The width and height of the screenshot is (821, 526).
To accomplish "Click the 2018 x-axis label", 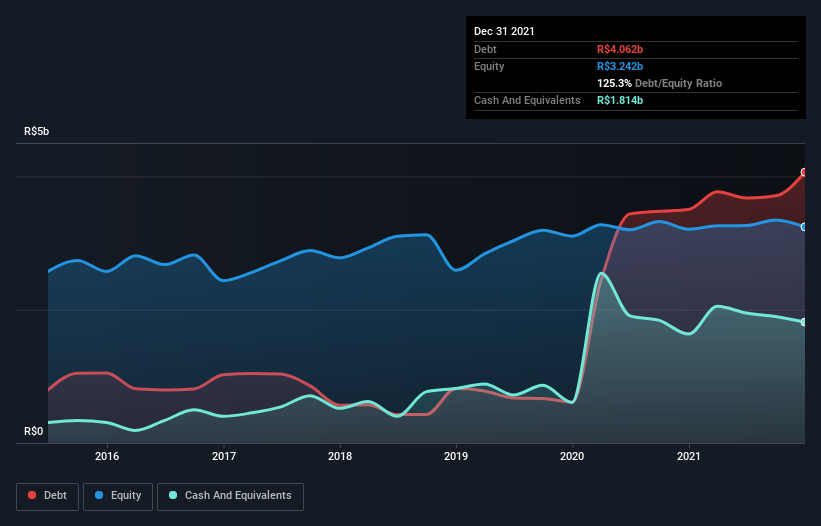I will pyautogui.click(x=340, y=456).
